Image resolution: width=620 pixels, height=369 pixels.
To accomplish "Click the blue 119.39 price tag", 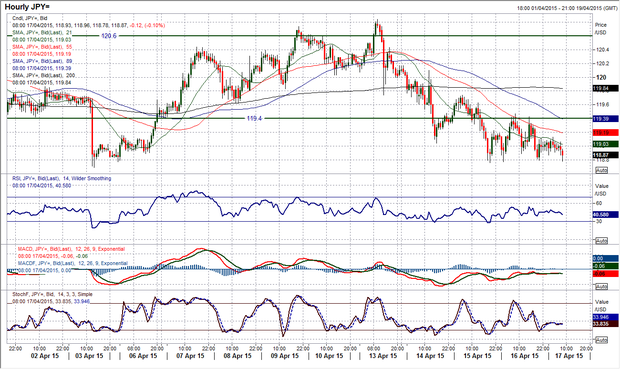I will (x=605, y=119).
